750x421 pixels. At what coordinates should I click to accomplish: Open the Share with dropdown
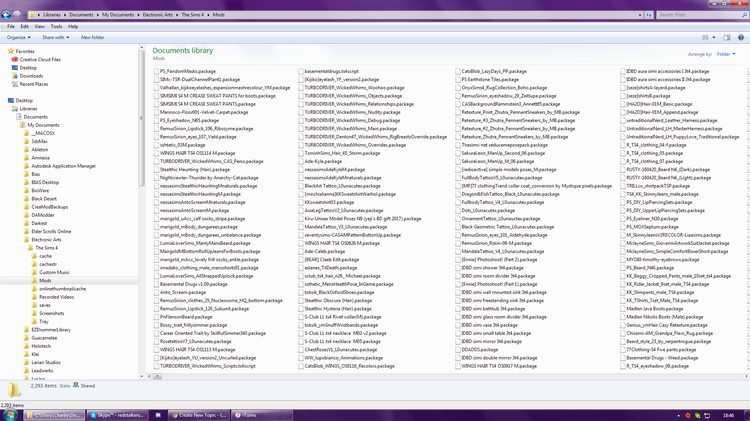point(55,37)
